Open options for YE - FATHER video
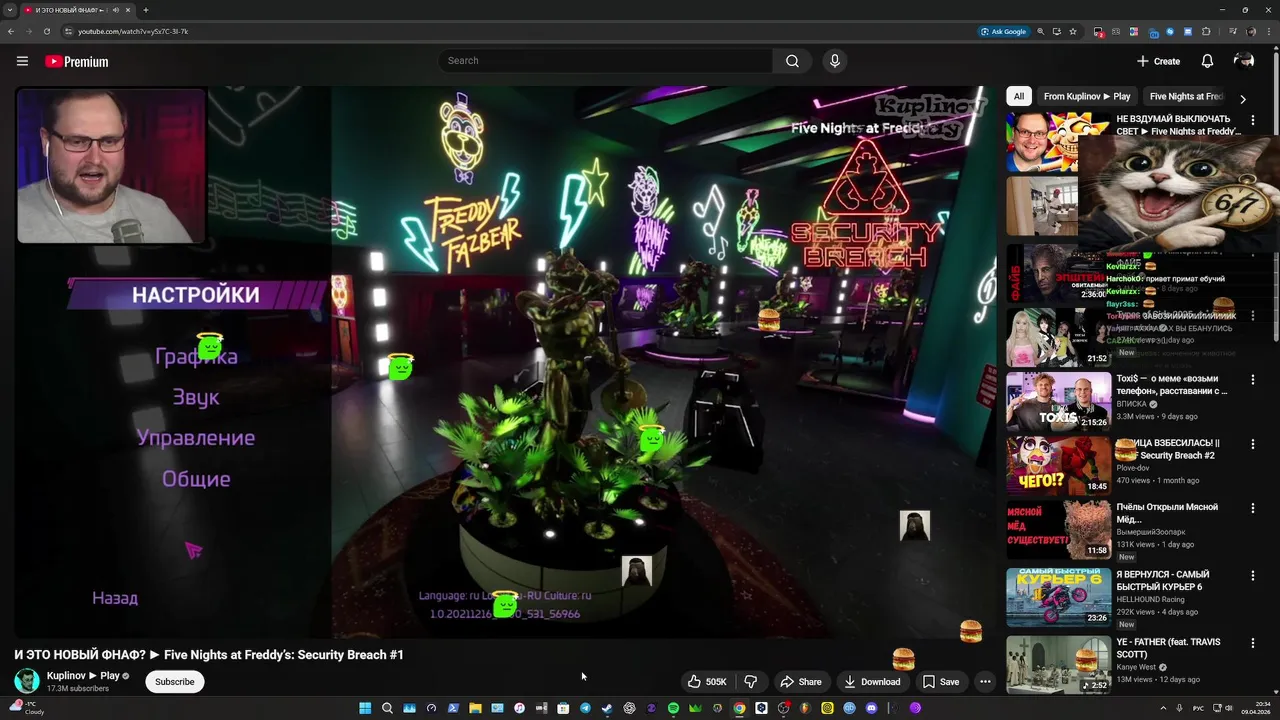Viewport: 1280px width, 720px height. pos(1252,644)
